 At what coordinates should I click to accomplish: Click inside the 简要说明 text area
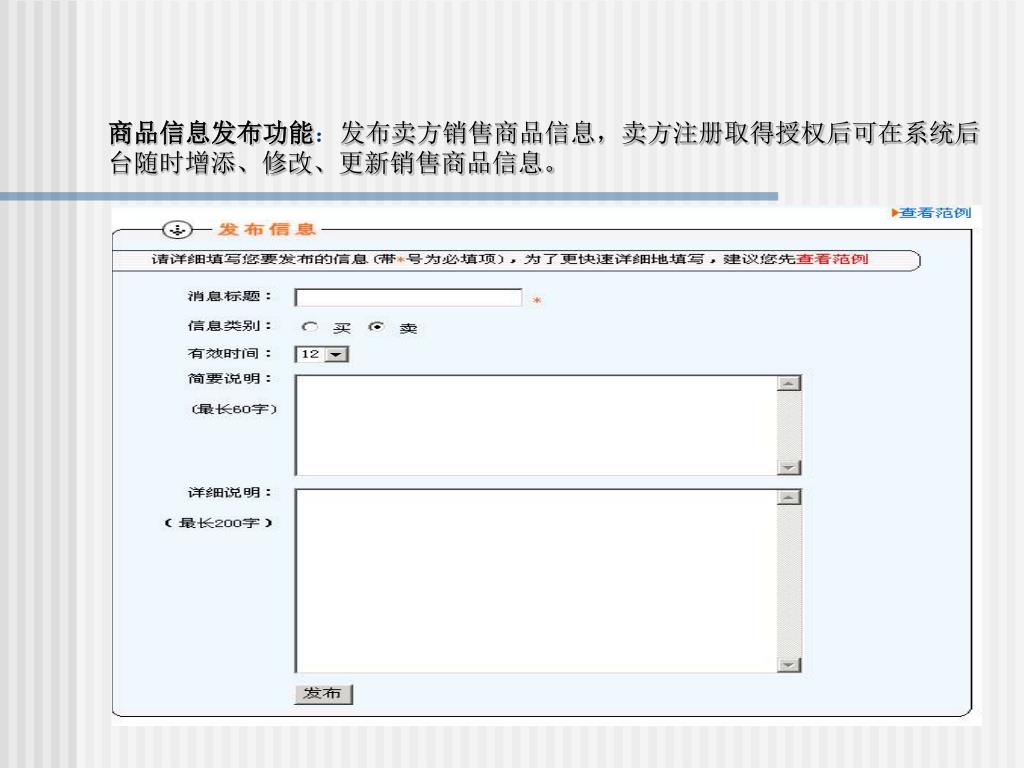[x=536, y=425]
